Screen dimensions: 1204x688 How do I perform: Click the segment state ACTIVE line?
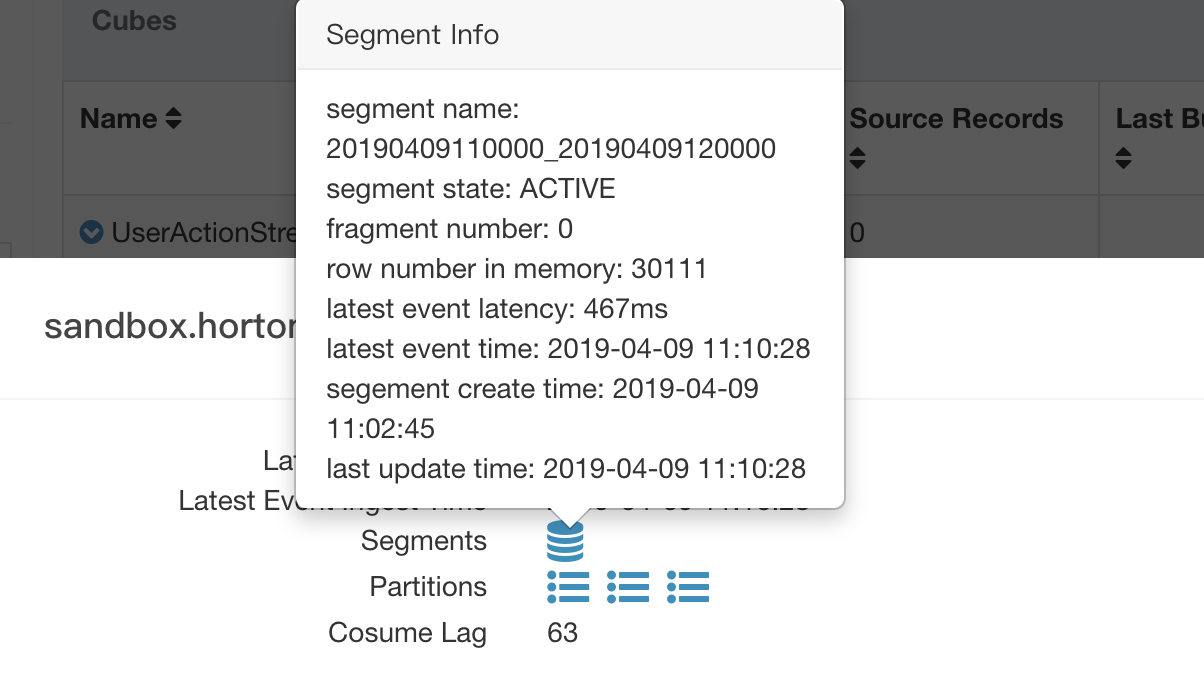click(471, 189)
